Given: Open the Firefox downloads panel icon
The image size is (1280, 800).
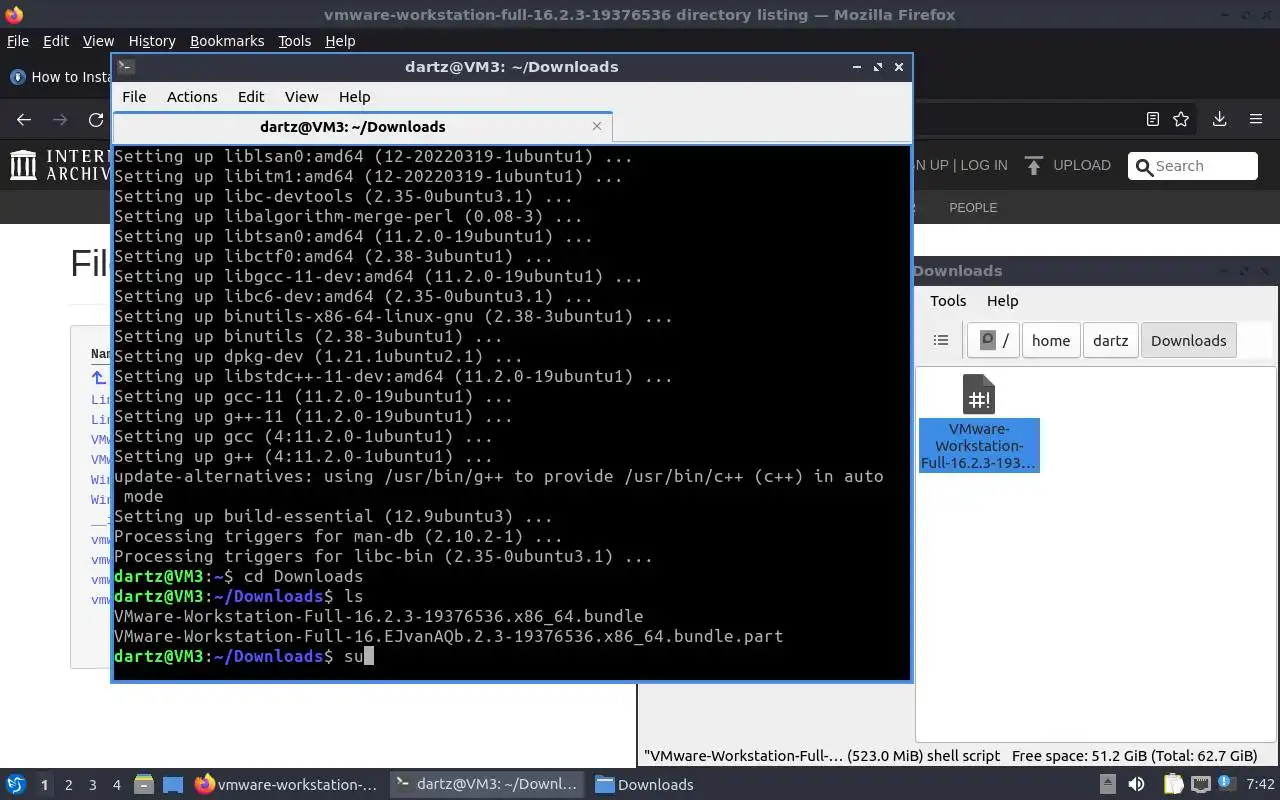Looking at the screenshot, I should point(1219,119).
